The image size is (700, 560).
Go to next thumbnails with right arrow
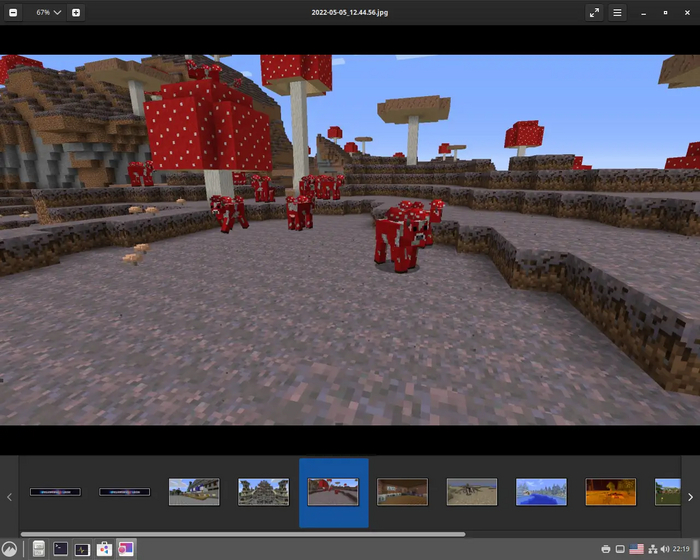pyautogui.click(x=690, y=497)
